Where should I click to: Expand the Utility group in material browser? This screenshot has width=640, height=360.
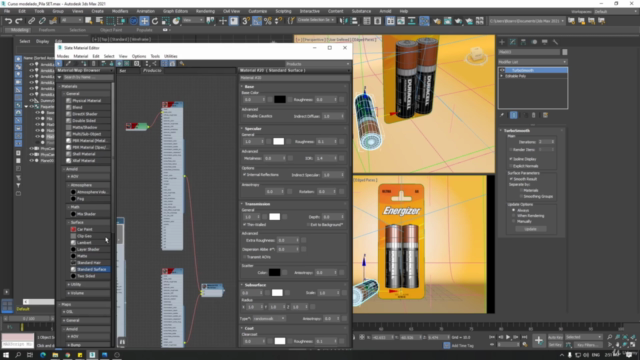tap(76, 284)
